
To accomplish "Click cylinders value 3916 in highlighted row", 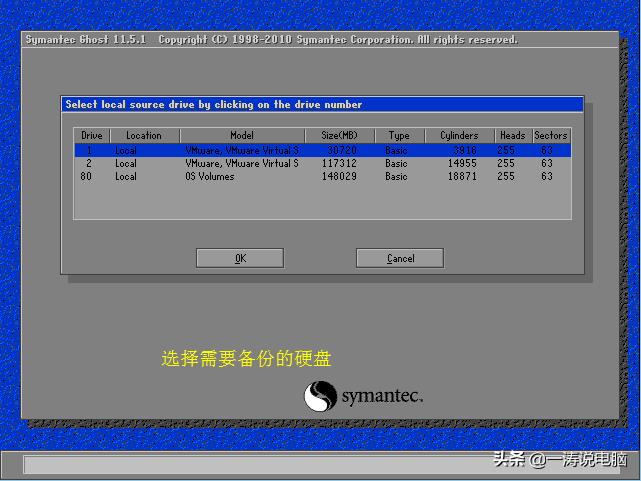I will [465, 150].
